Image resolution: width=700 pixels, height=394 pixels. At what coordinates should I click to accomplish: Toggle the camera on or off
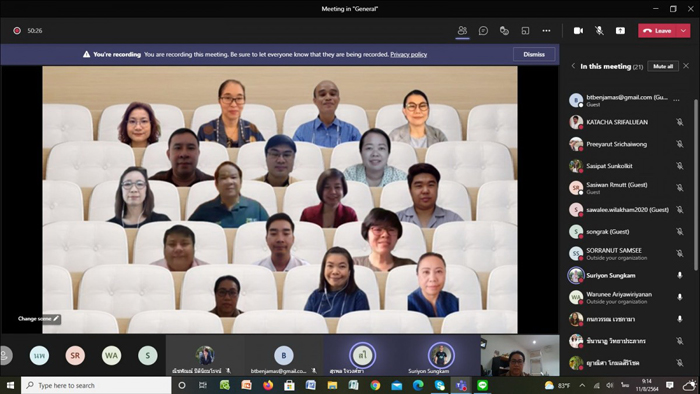click(x=578, y=30)
